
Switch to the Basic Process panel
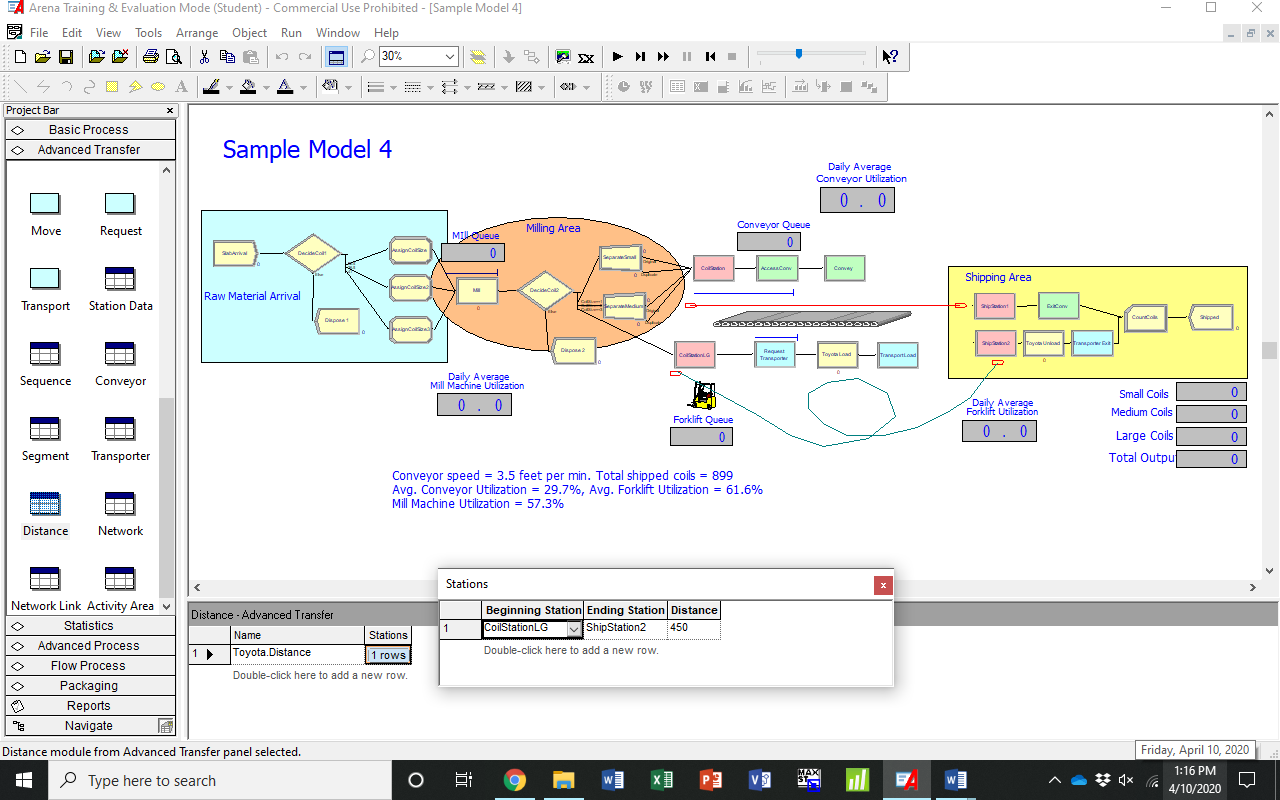pyautogui.click(x=90, y=129)
